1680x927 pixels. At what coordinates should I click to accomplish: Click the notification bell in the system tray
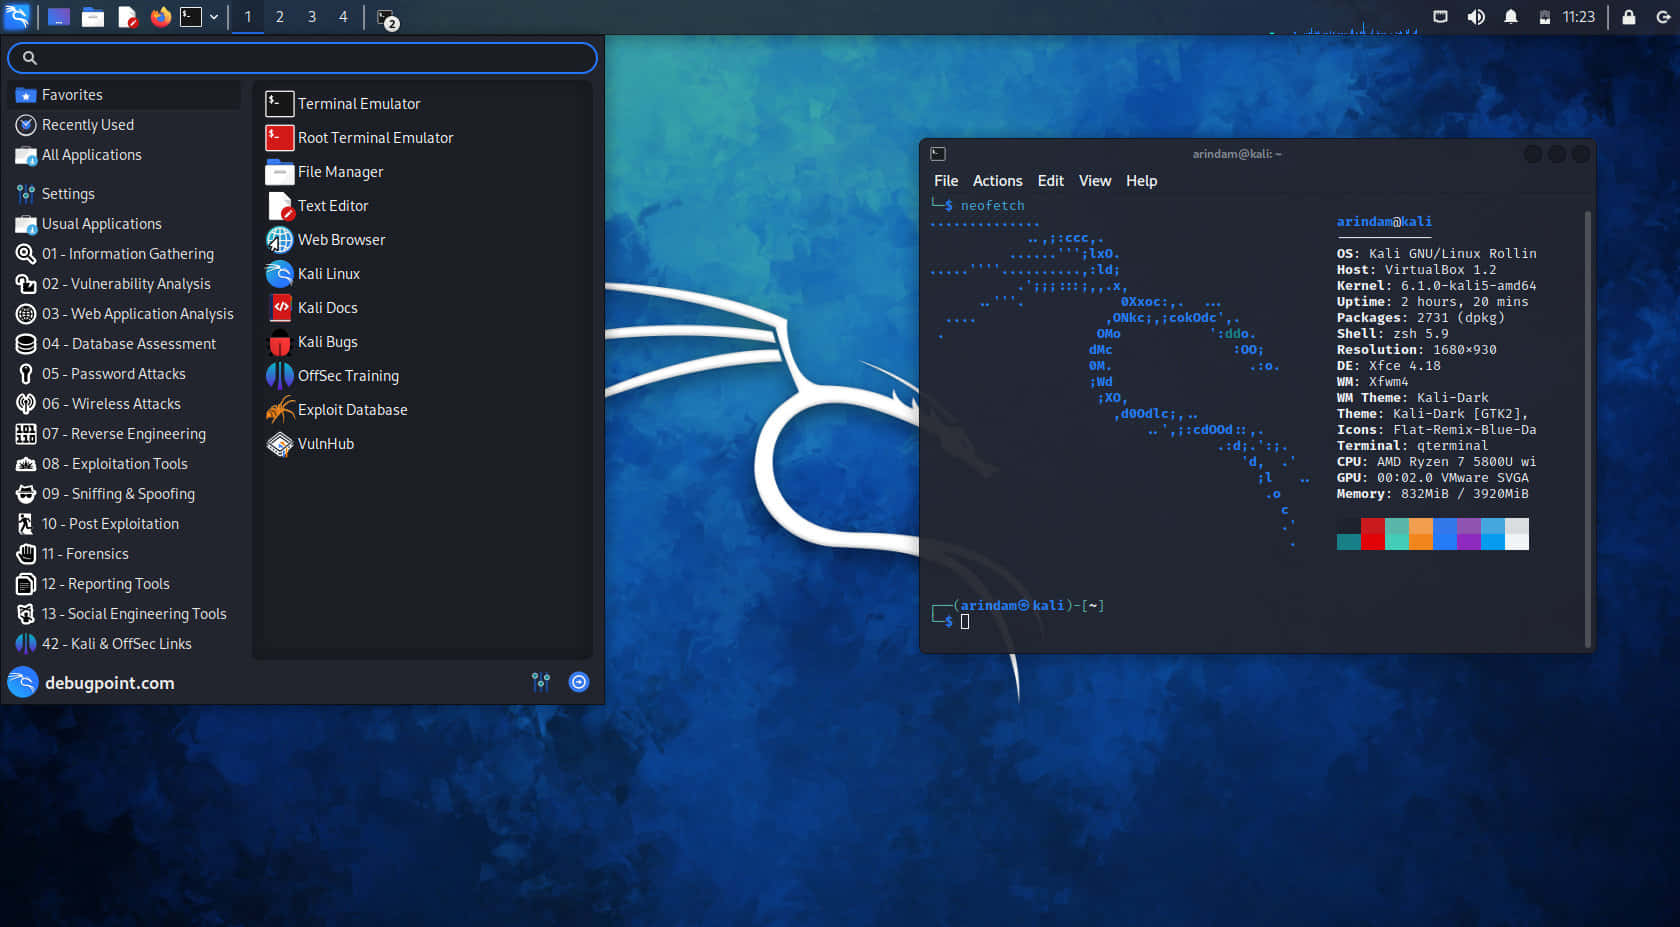click(1511, 16)
